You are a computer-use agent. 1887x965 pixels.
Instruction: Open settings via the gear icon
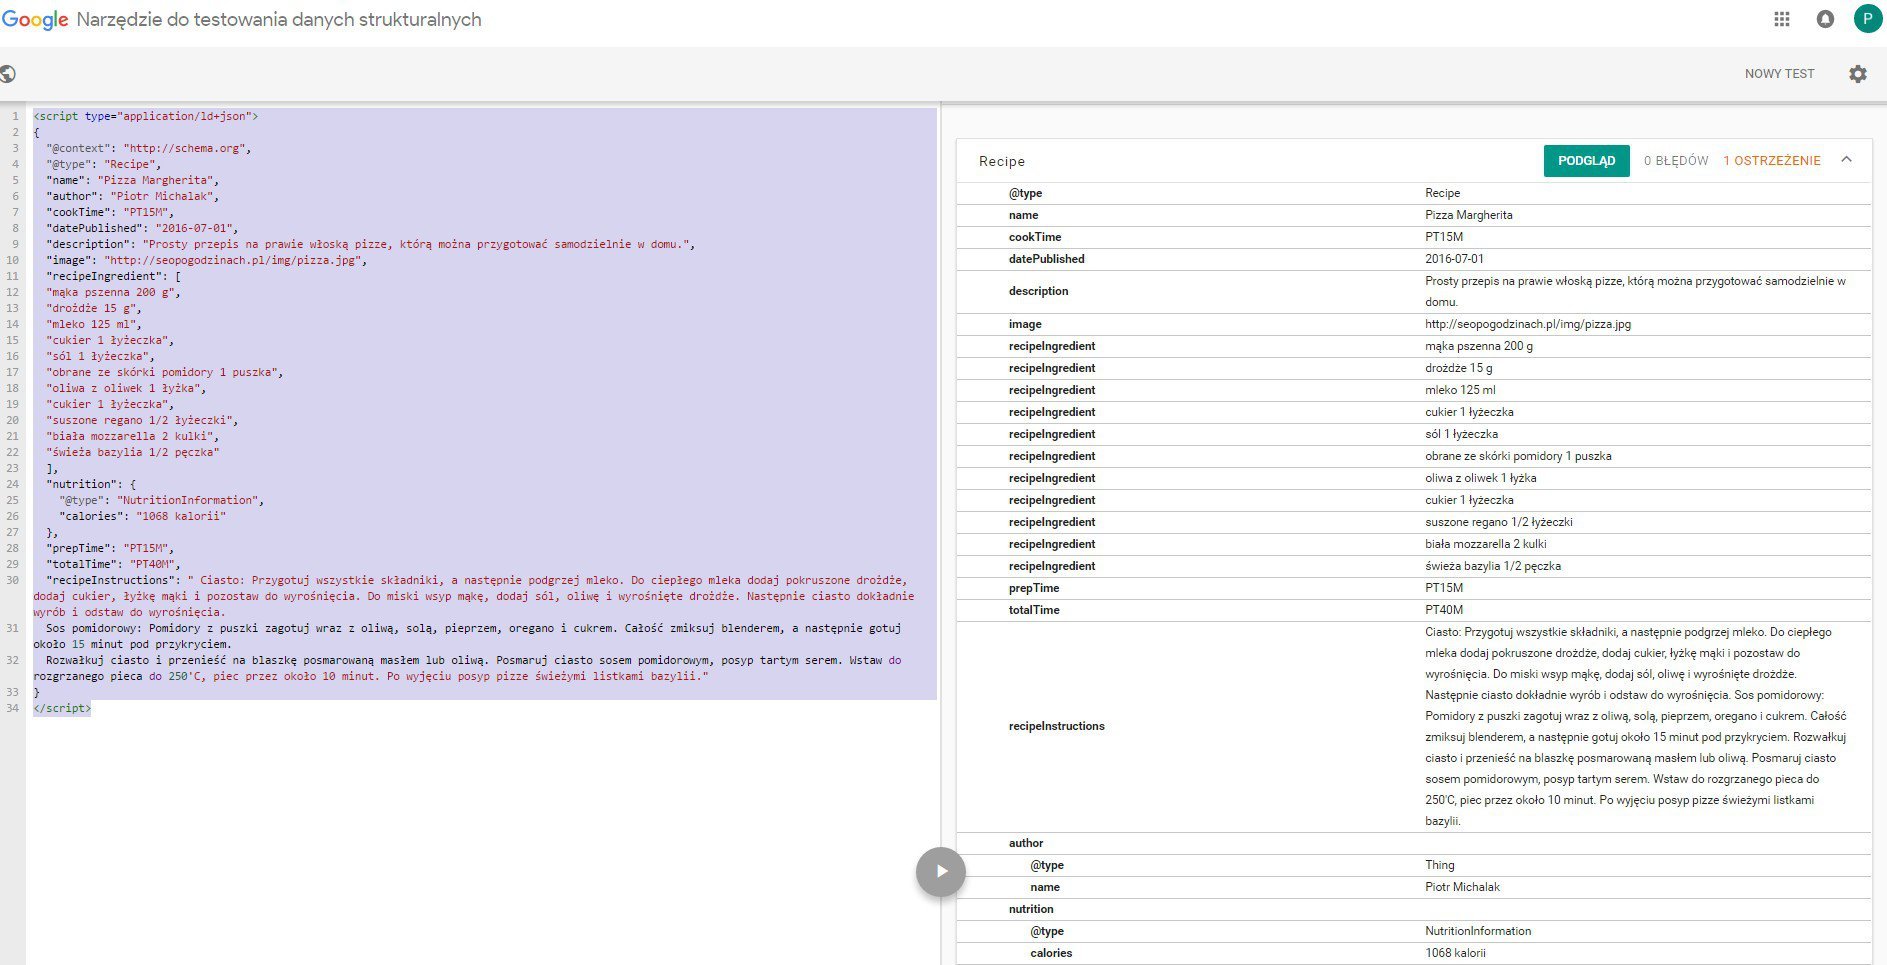1857,74
